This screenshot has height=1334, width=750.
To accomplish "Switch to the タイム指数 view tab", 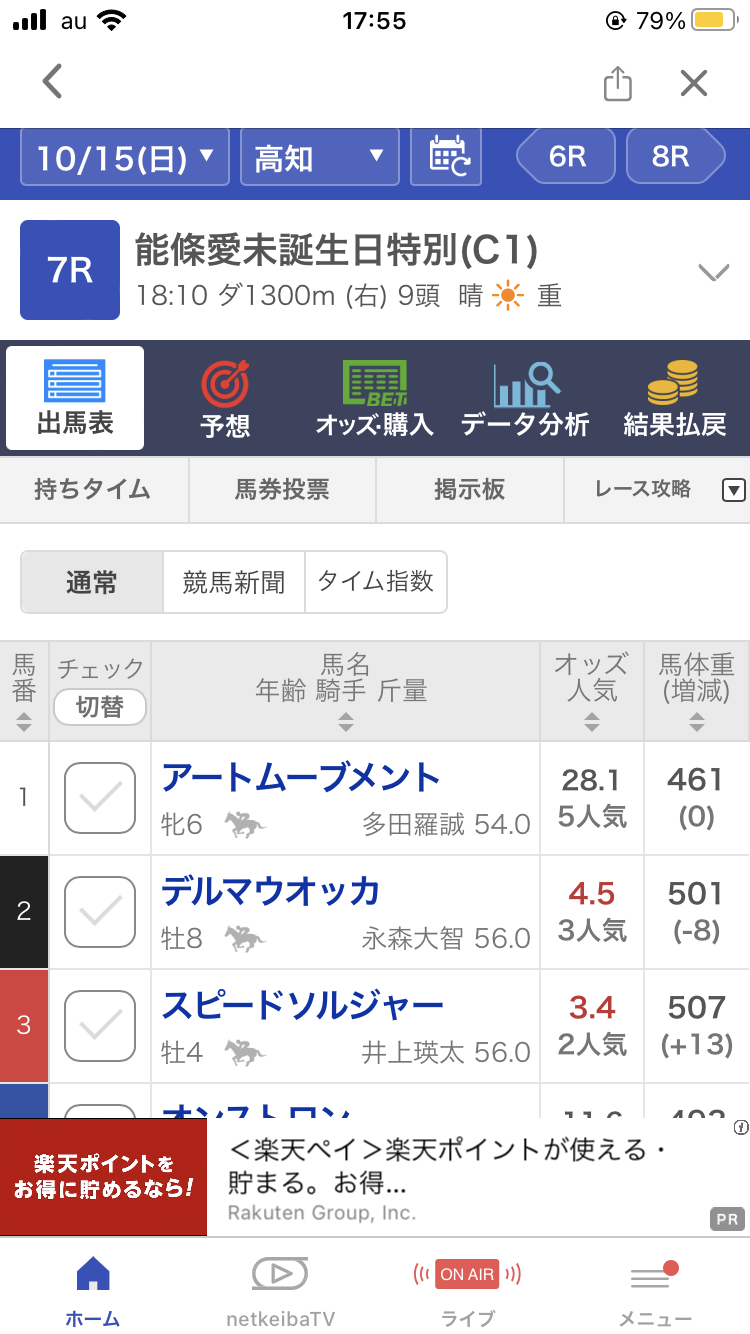I will [x=376, y=582].
